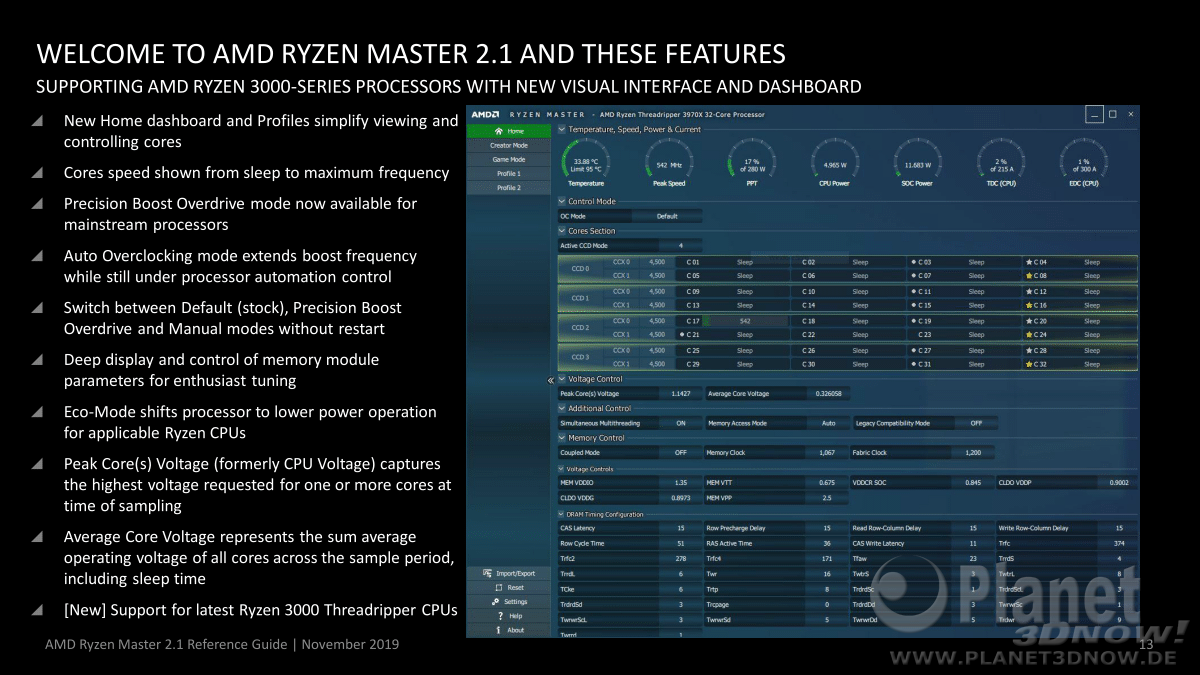Screen dimensions: 1200x675
Task: Click the Help question mark icon
Action: tap(502, 616)
